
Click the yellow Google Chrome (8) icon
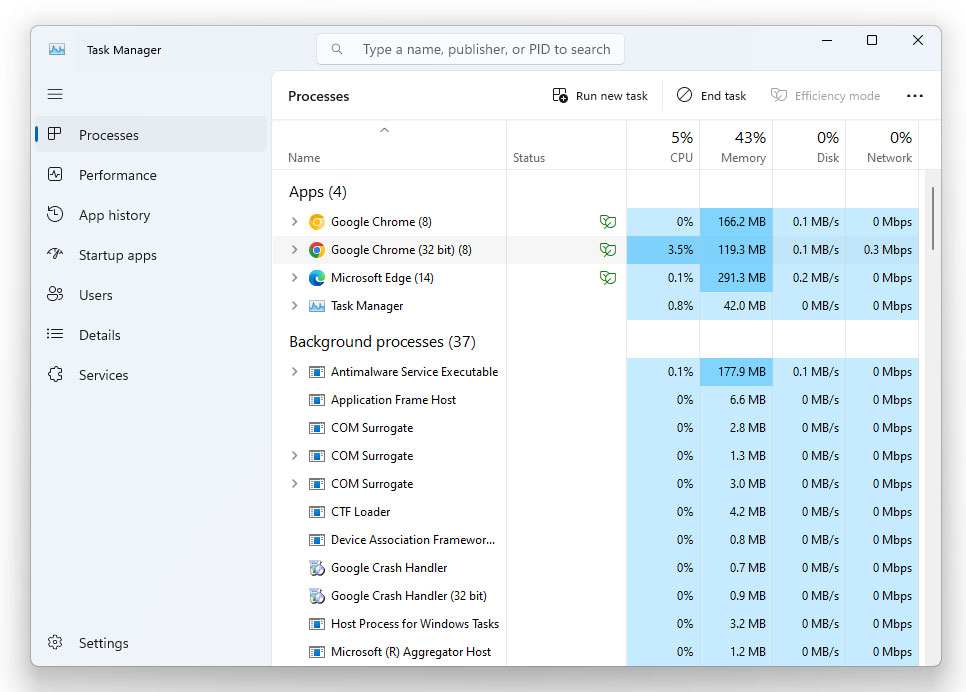(317, 222)
